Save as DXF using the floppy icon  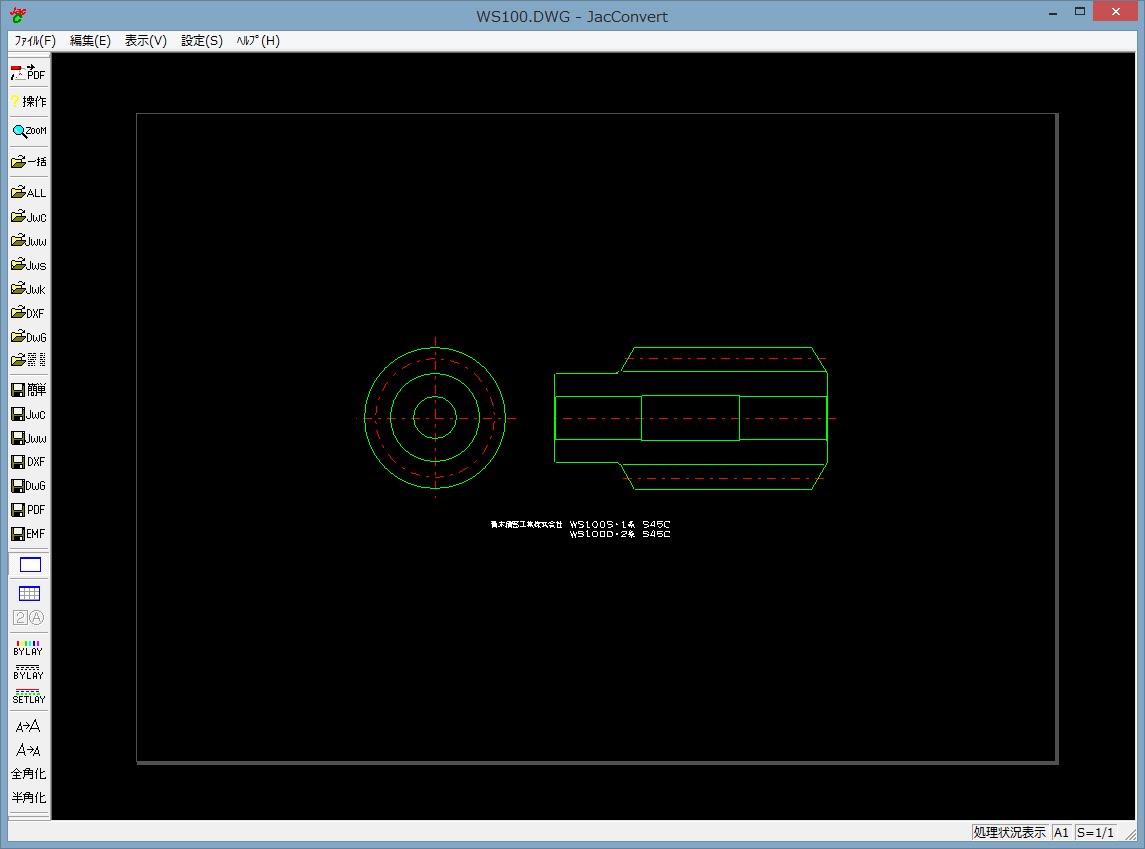tap(28, 462)
